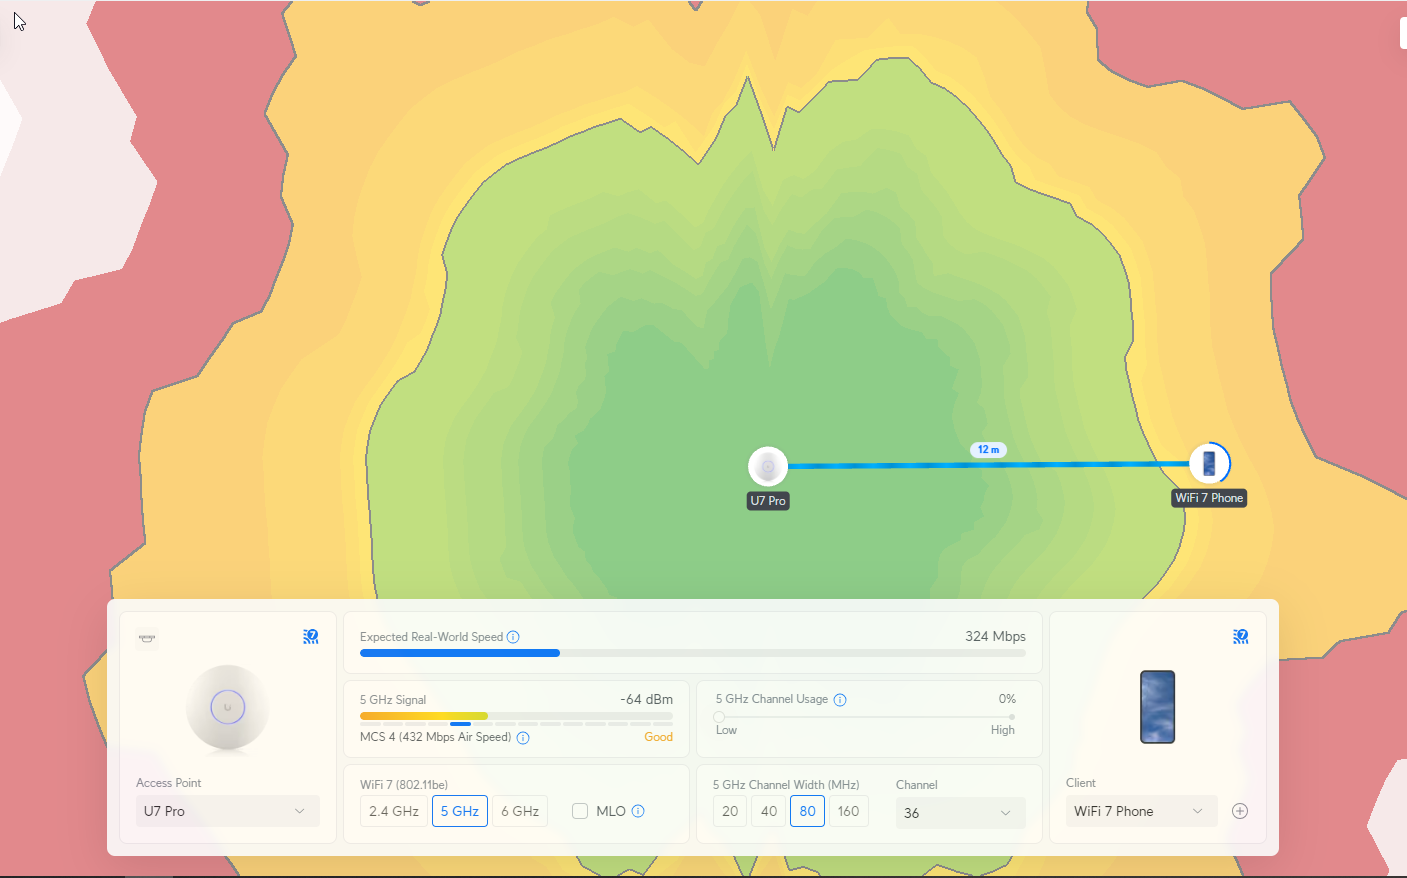Click the 5 GHz Channel Usage slider handle
The height and width of the screenshot is (878, 1407).
[719, 717]
